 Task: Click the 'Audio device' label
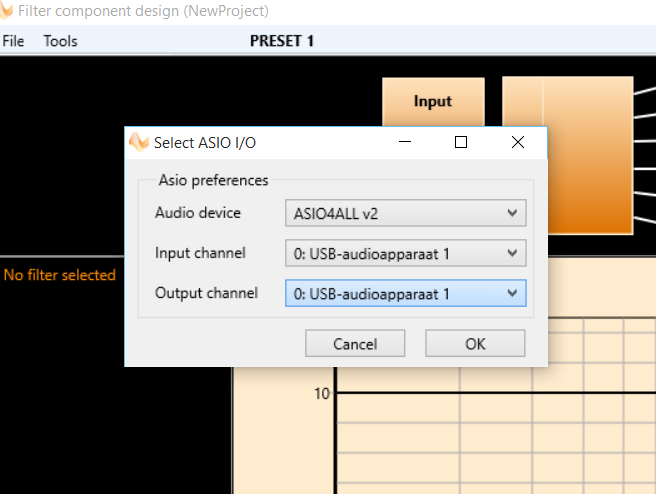tap(198, 213)
